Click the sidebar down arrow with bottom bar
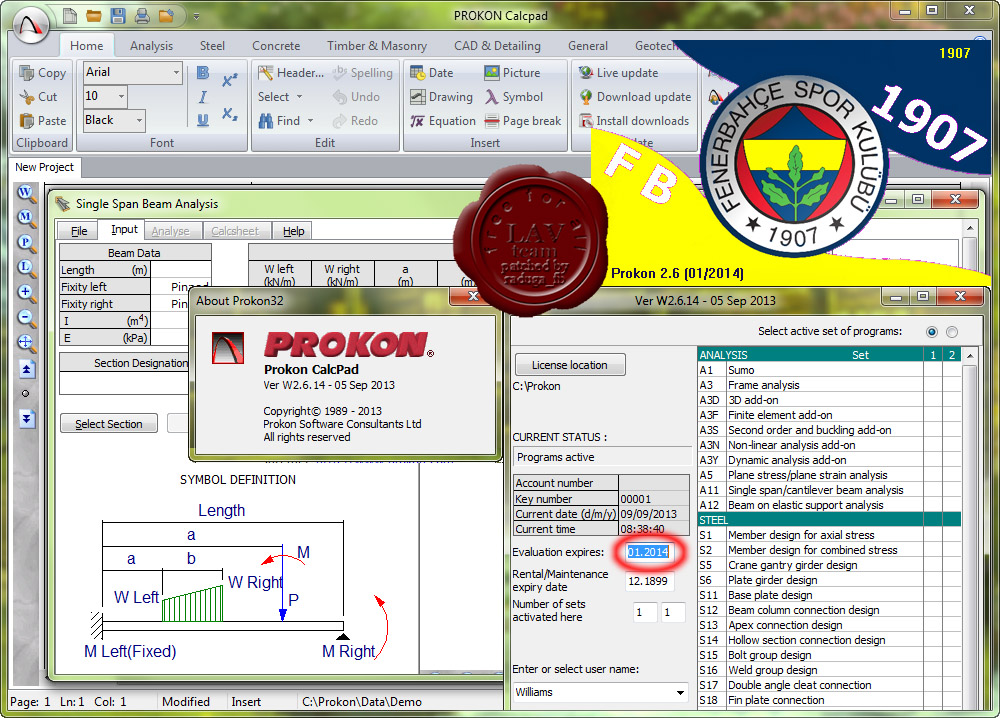Image resolution: width=1000 pixels, height=718 pixels. point(26,419)
